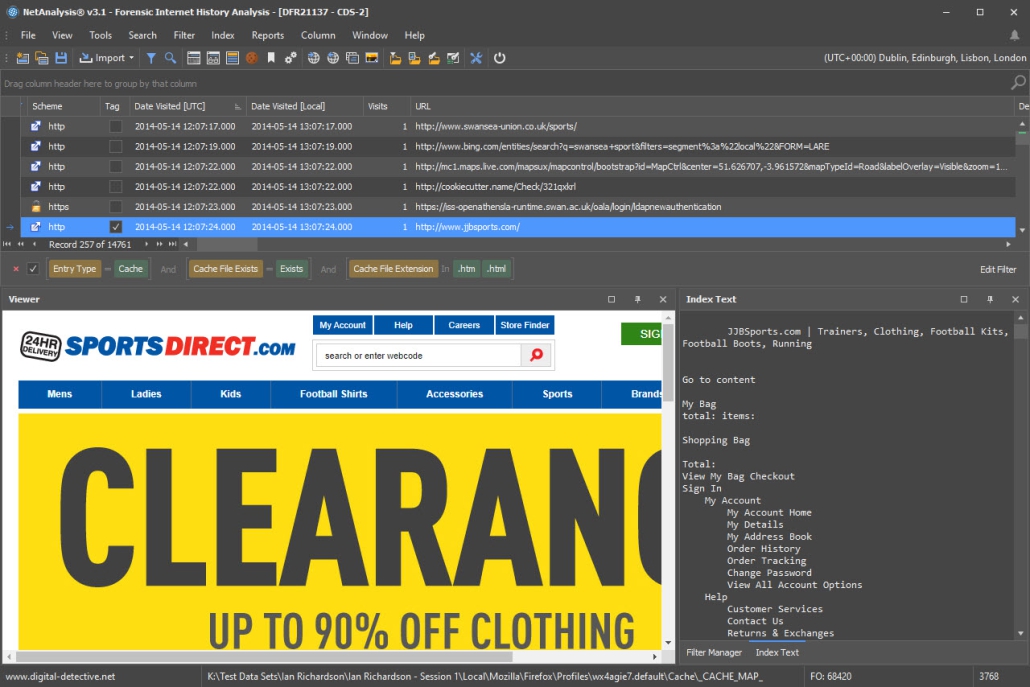Switch to the Filter Manager tab
Viewport: 1030px width, 687px height.
click(713, 652)
